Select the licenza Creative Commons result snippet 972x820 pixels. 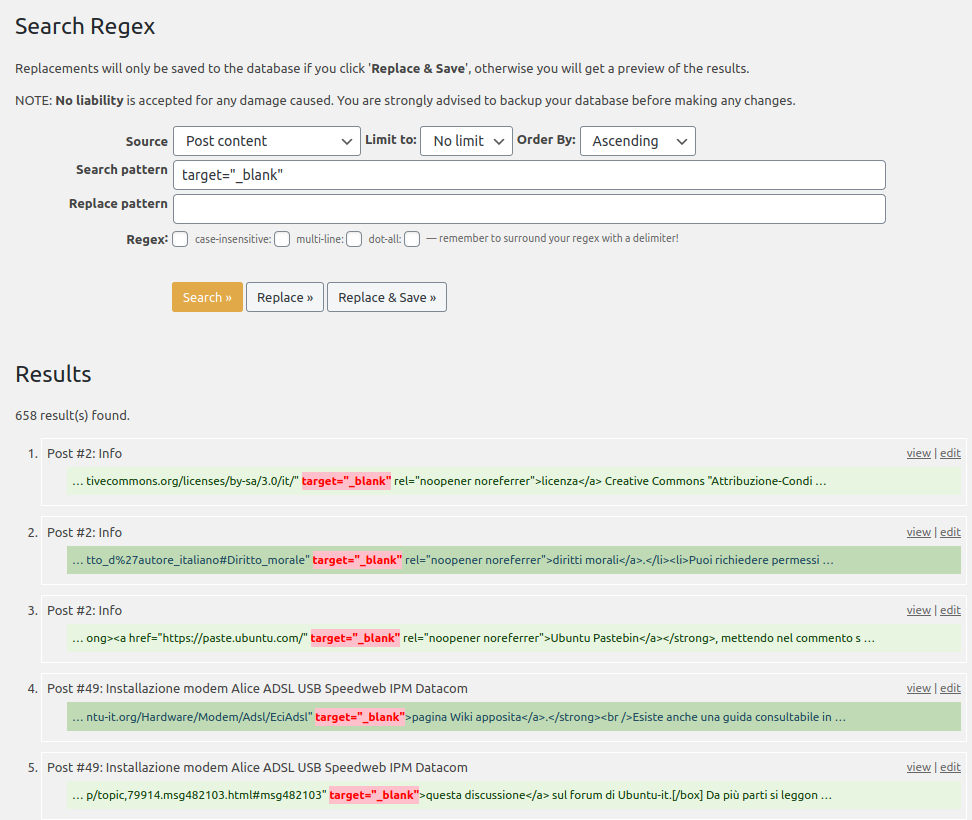click(x=514, y=481)
